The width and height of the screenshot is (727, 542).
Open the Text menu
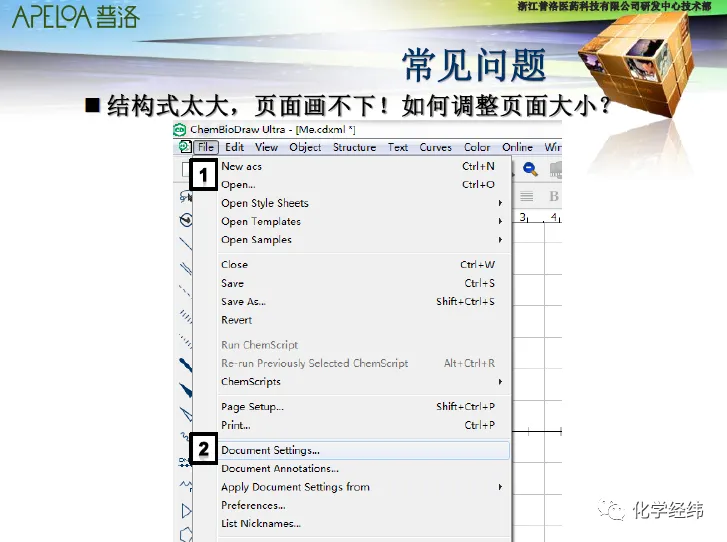(398, 147)
